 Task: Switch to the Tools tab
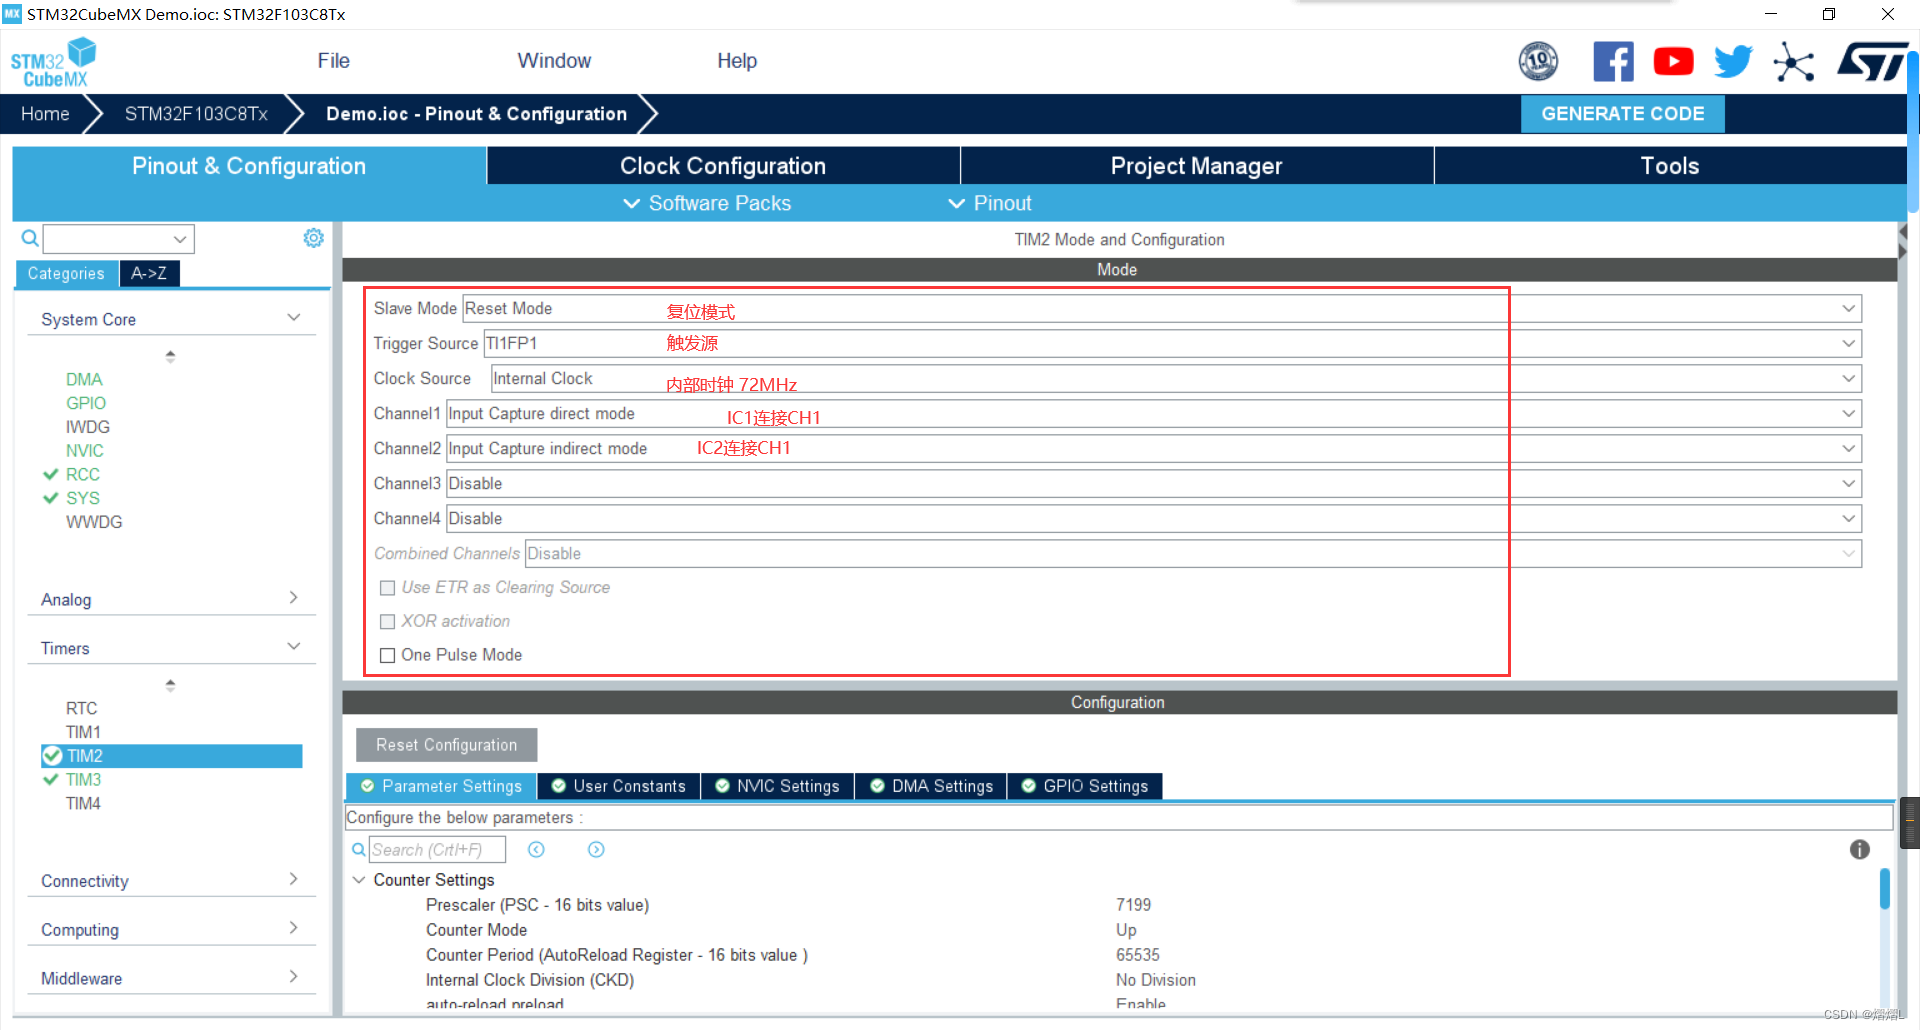click(1670, 166)
